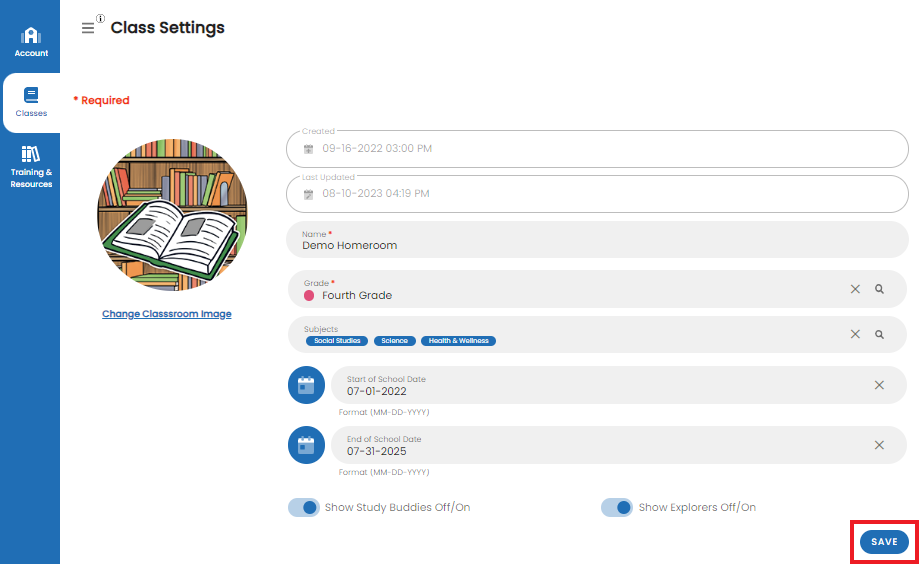Go to Account in sidebar
Viewport: 919px width, 564px height.
pyautogui.click(x=31, y=42)
